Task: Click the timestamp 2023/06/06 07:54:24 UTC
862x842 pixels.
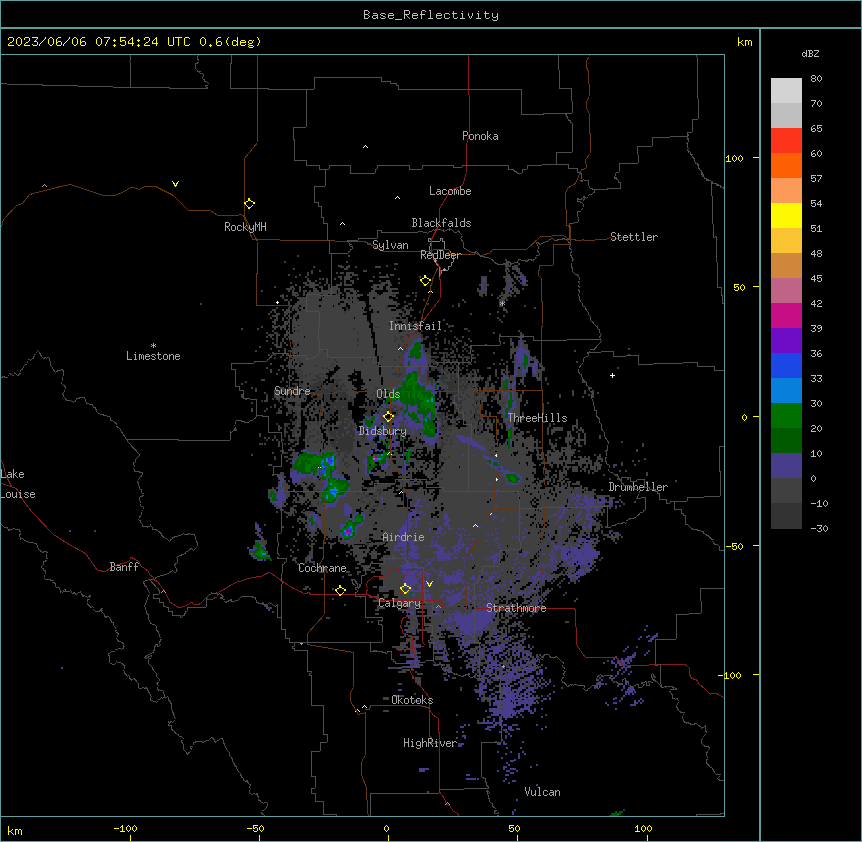Action: tap(99, 42)
